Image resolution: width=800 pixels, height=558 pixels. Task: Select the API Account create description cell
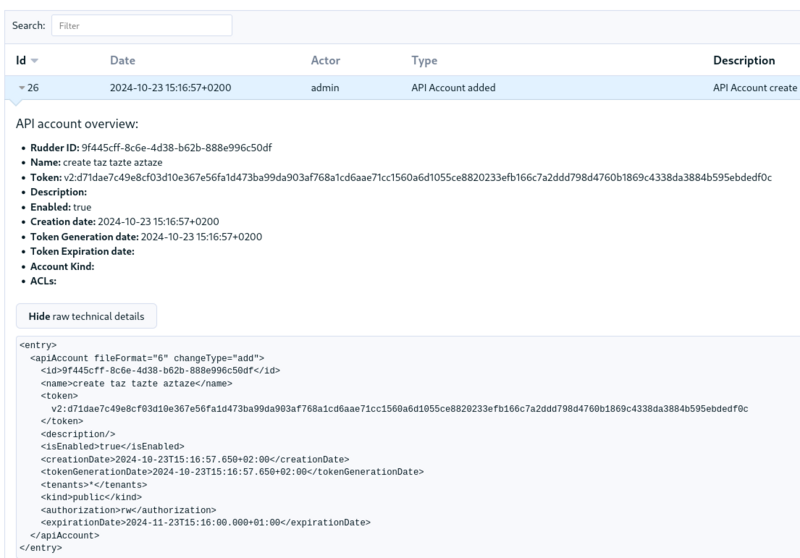[x=755, y=88]
